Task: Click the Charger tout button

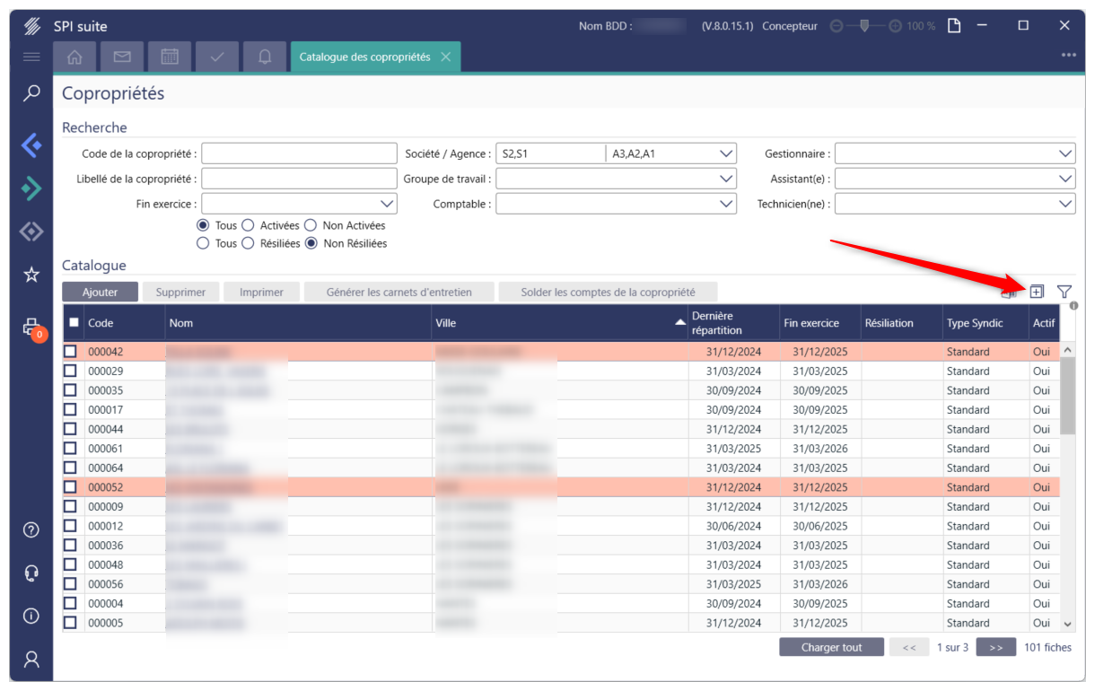Action: (831, 647)
